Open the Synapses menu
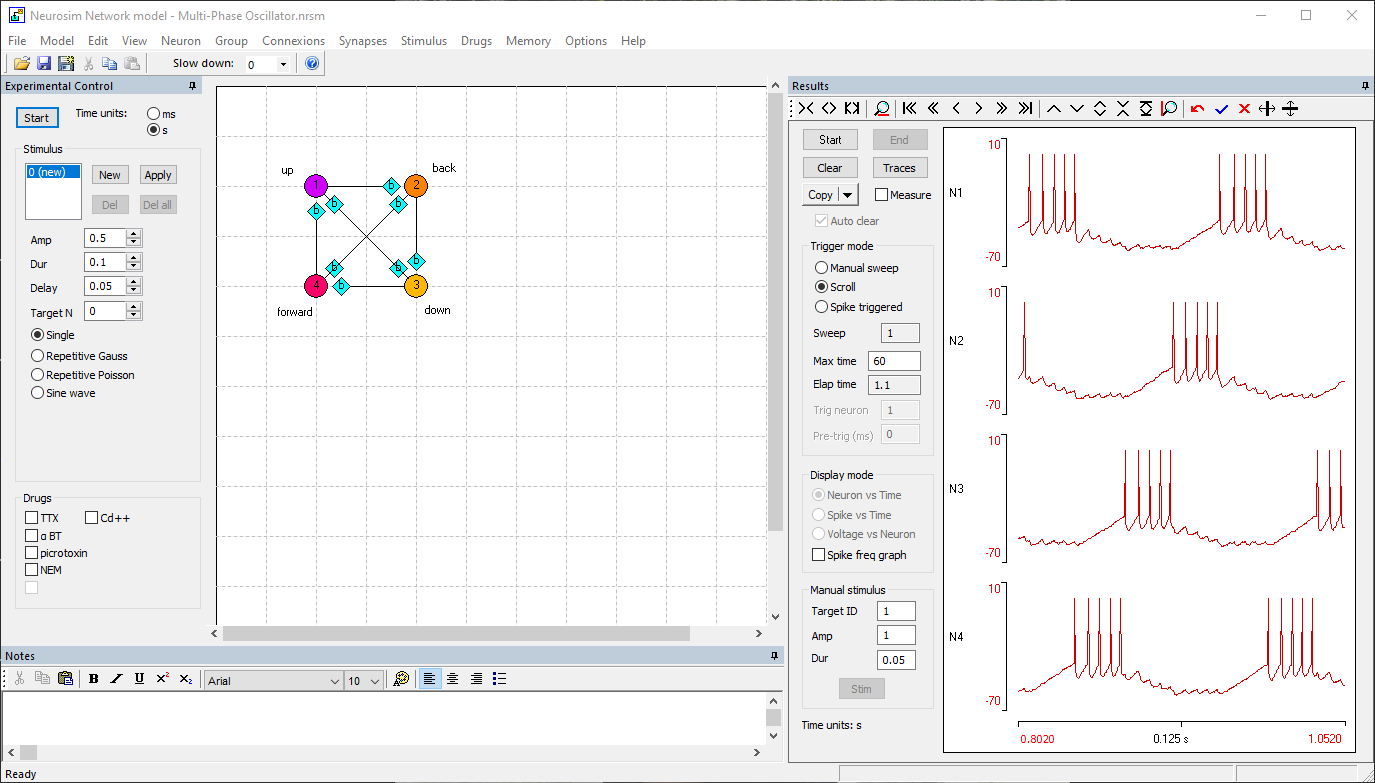Image resolution: width=1375 pixels, height=783 pixels. 362,41
